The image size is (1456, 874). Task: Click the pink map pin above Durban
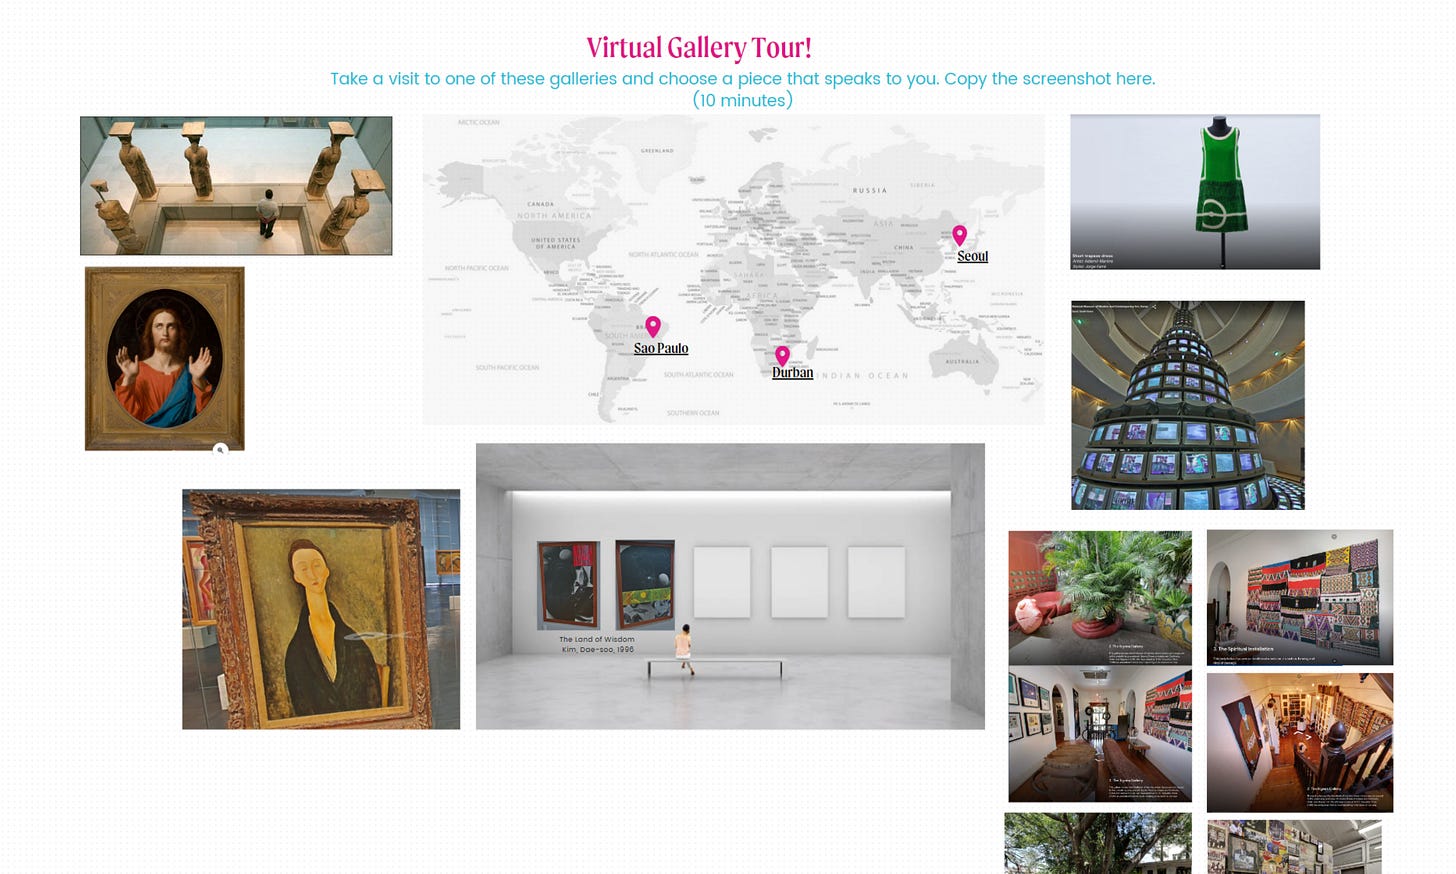[782, 356]
